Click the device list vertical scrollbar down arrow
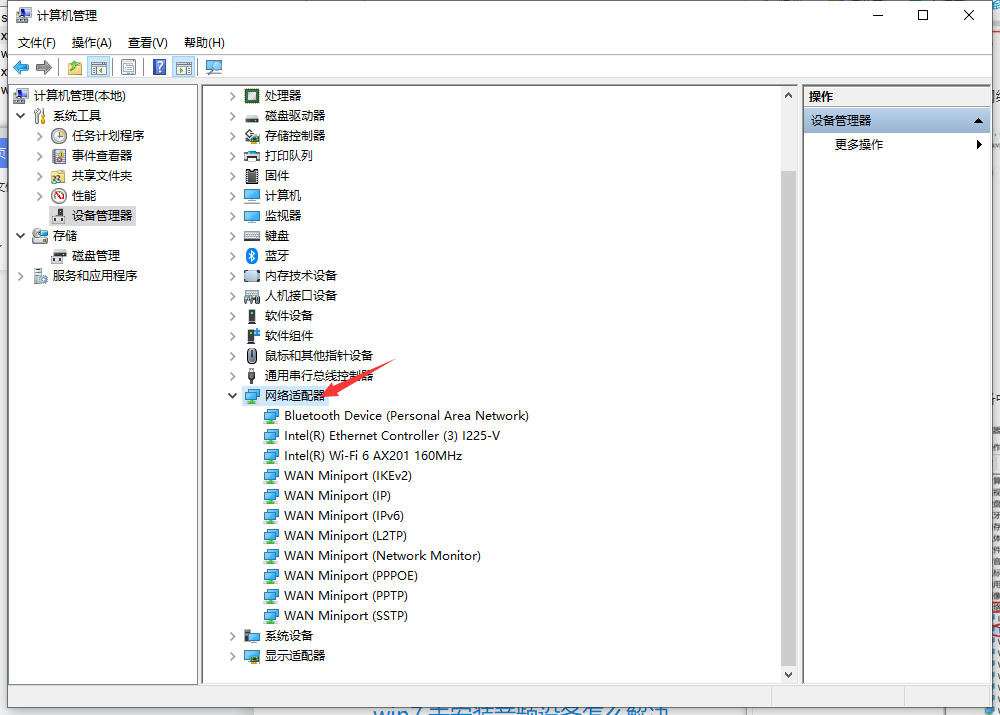The width and height of the screenshot is (1000, 715). 788,674
